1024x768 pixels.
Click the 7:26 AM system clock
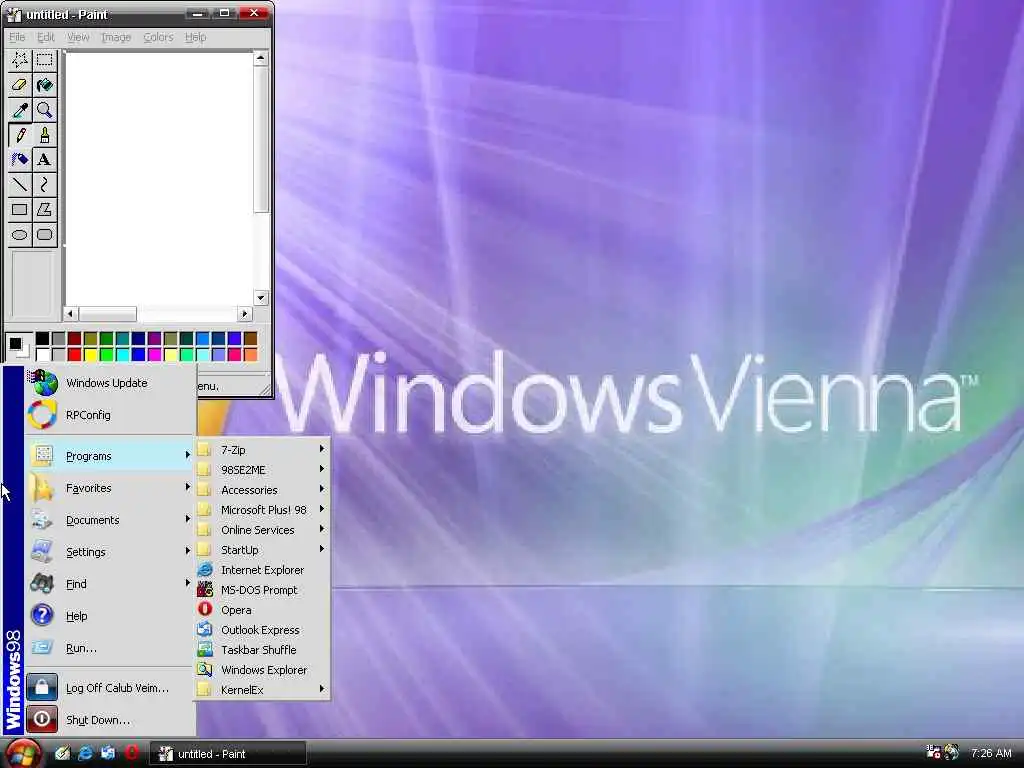click(x=991, y=753)
